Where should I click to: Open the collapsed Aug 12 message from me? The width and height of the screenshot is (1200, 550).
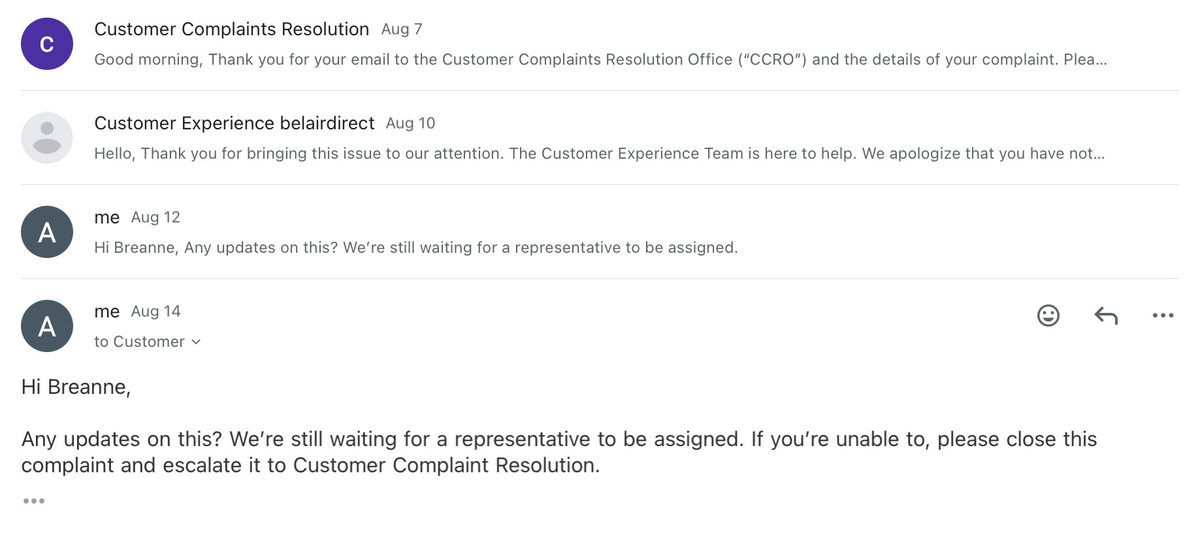[x=600, y=232]
